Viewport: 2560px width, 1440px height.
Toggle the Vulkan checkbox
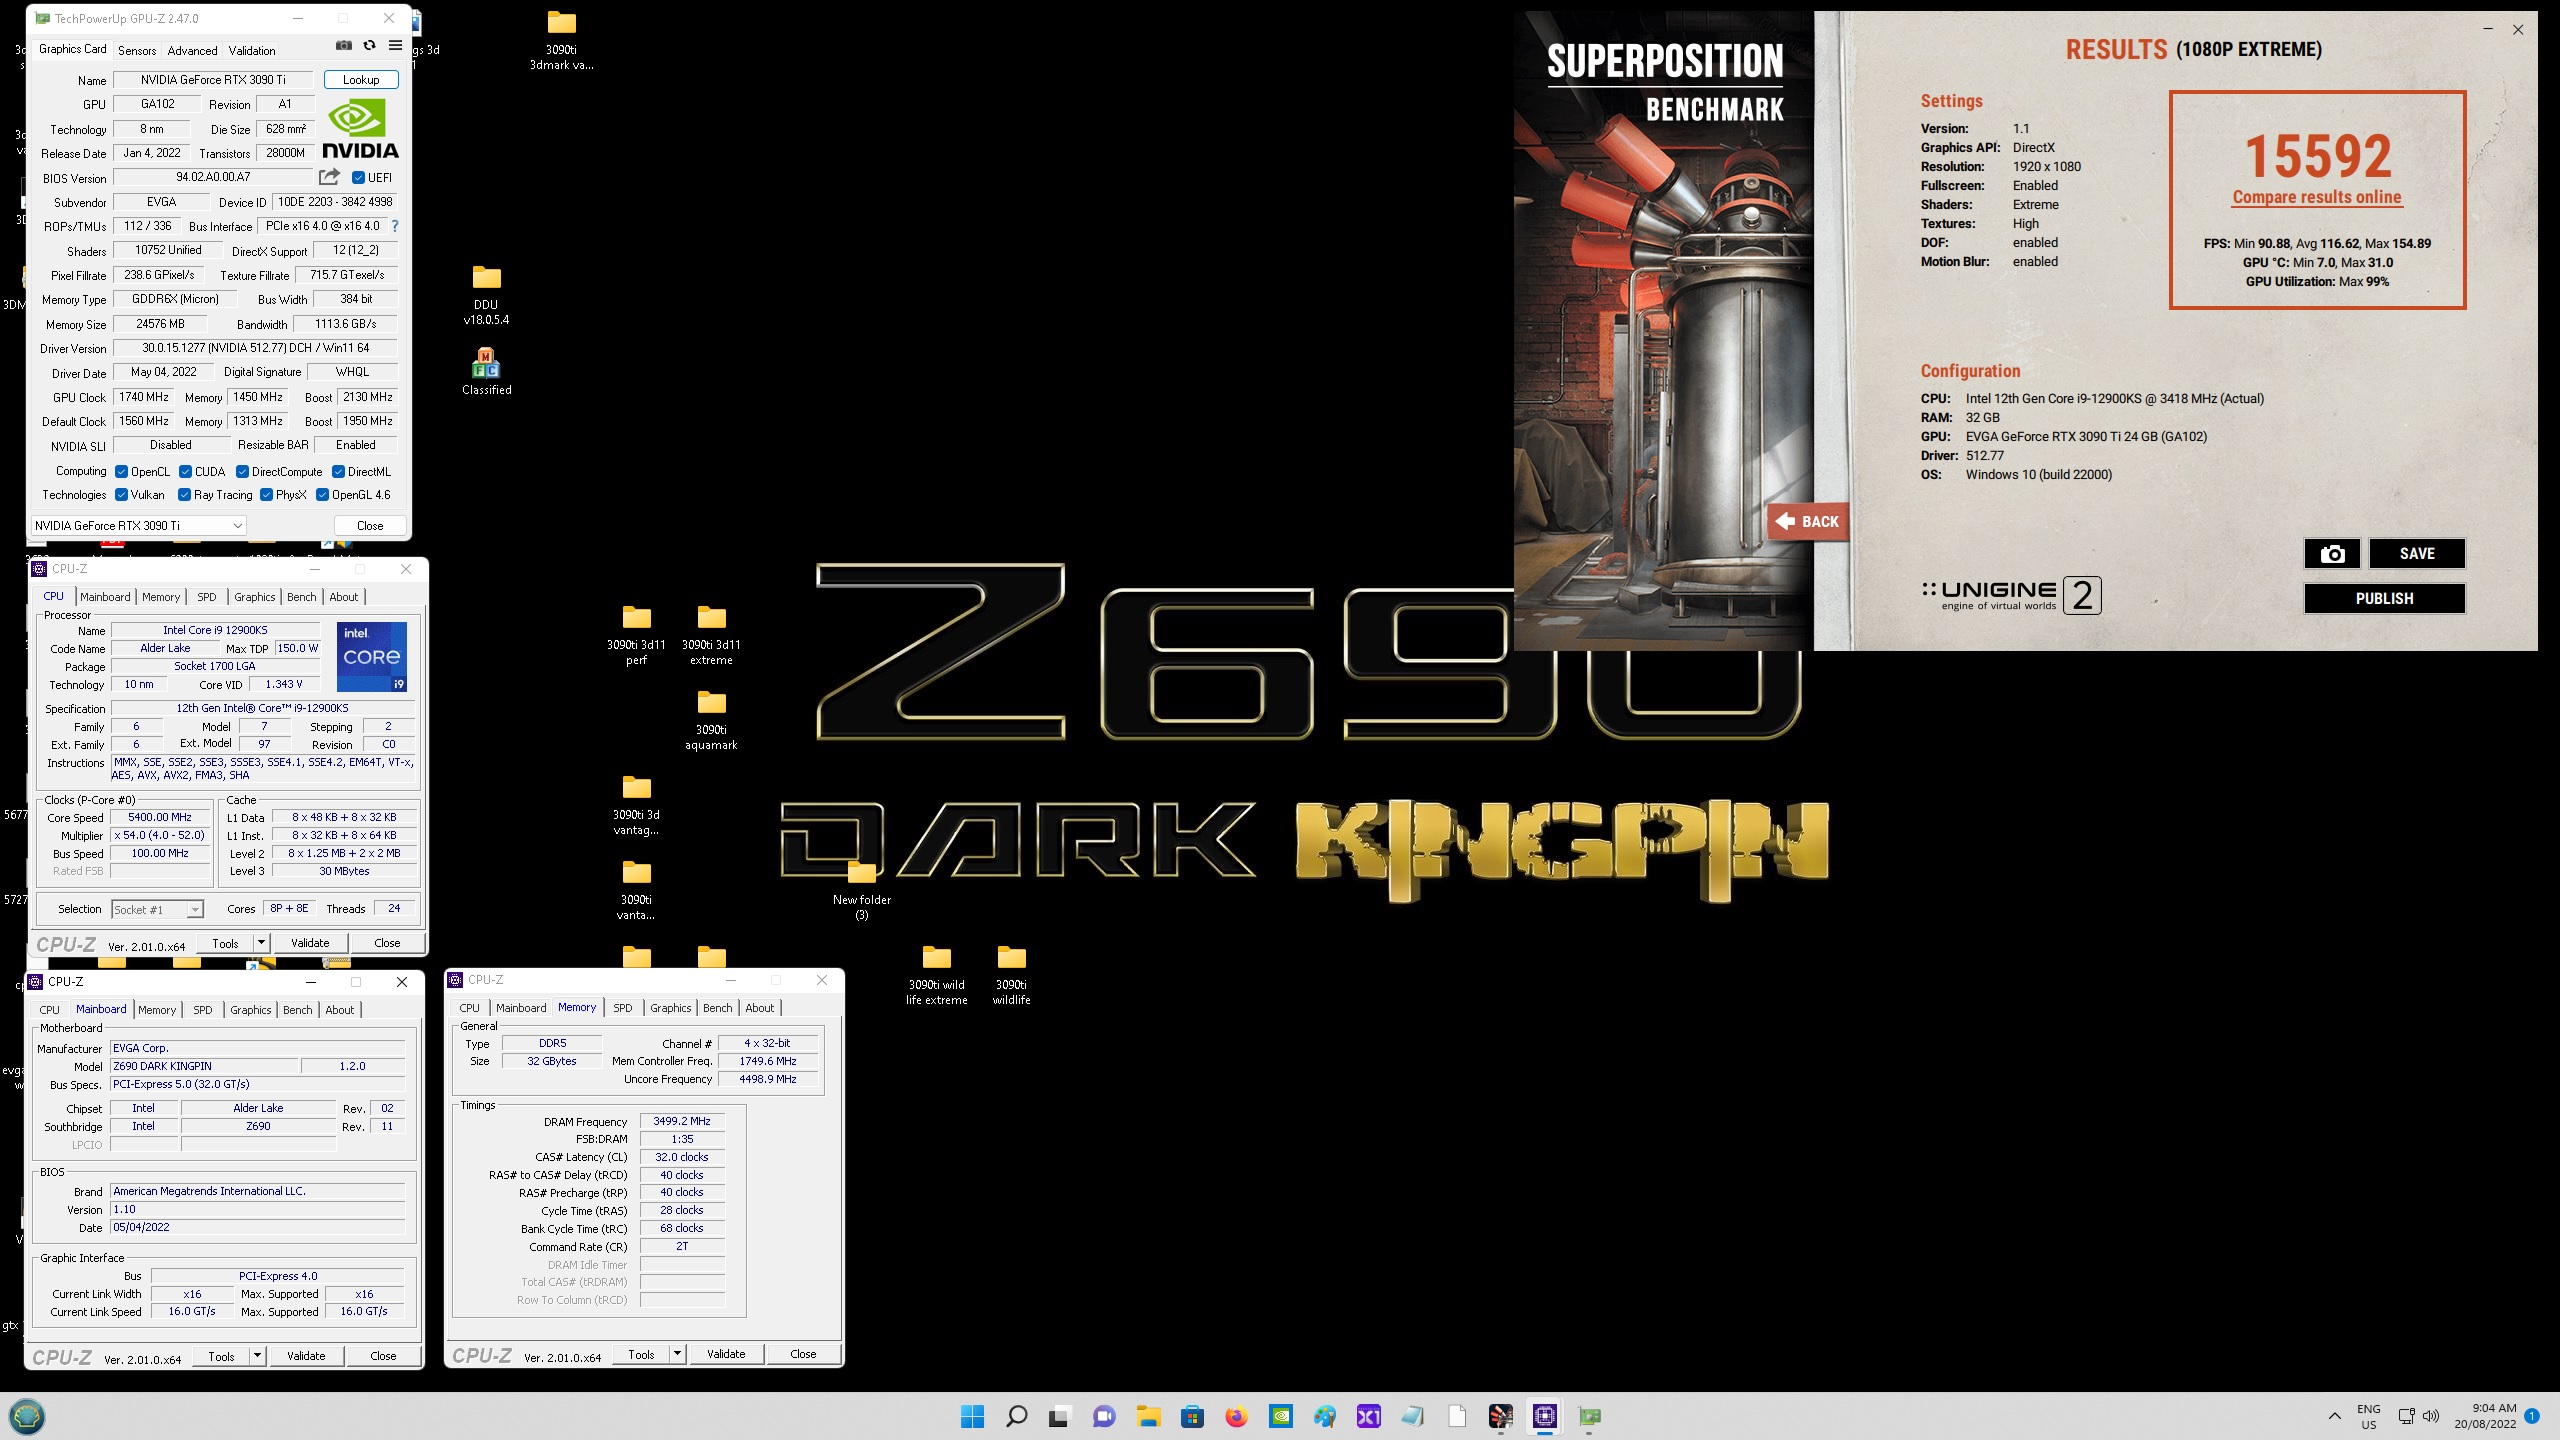pos(121,495)
